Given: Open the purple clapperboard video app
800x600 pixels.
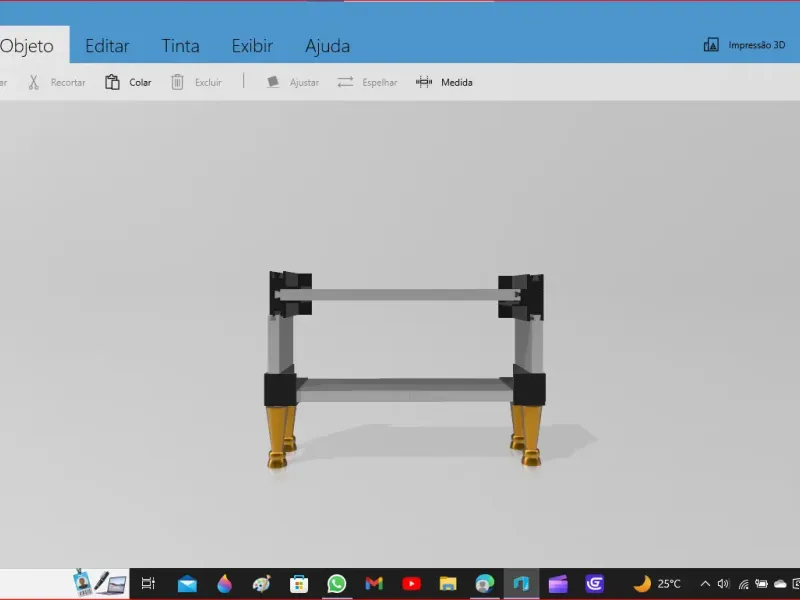Looking at the screenshot, I should click(x=558, y=584).
